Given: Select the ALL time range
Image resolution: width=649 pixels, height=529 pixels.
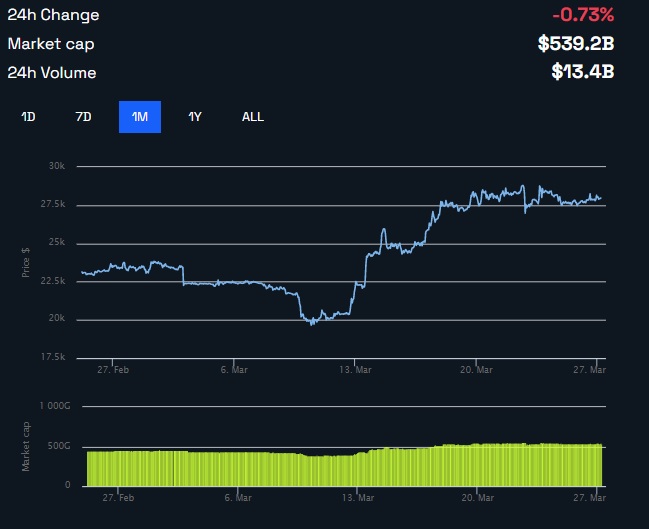Looking at the screenshot, I should coord(253,117).
